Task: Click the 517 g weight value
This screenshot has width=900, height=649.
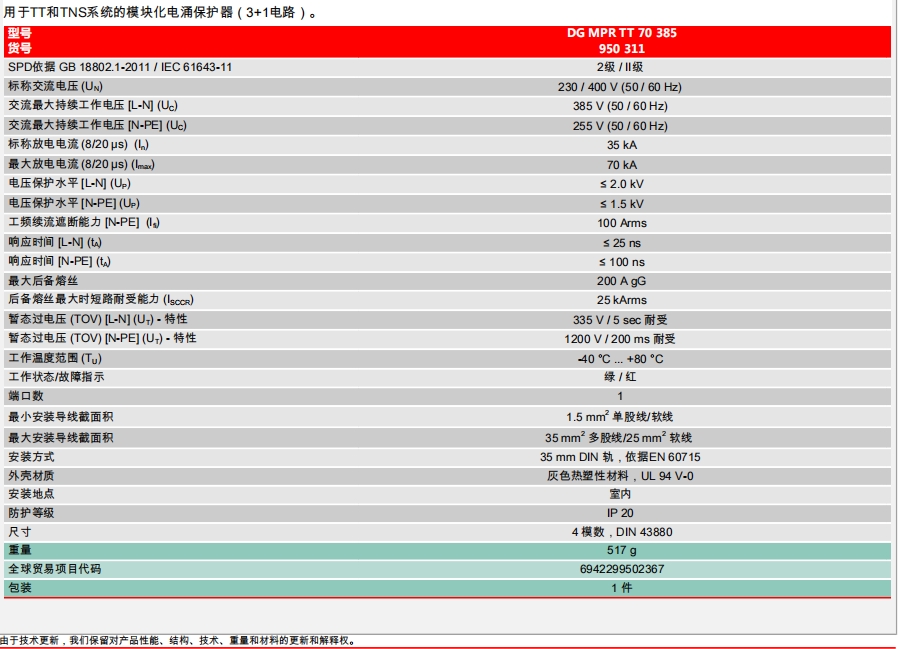Action: tap(620, 551)
